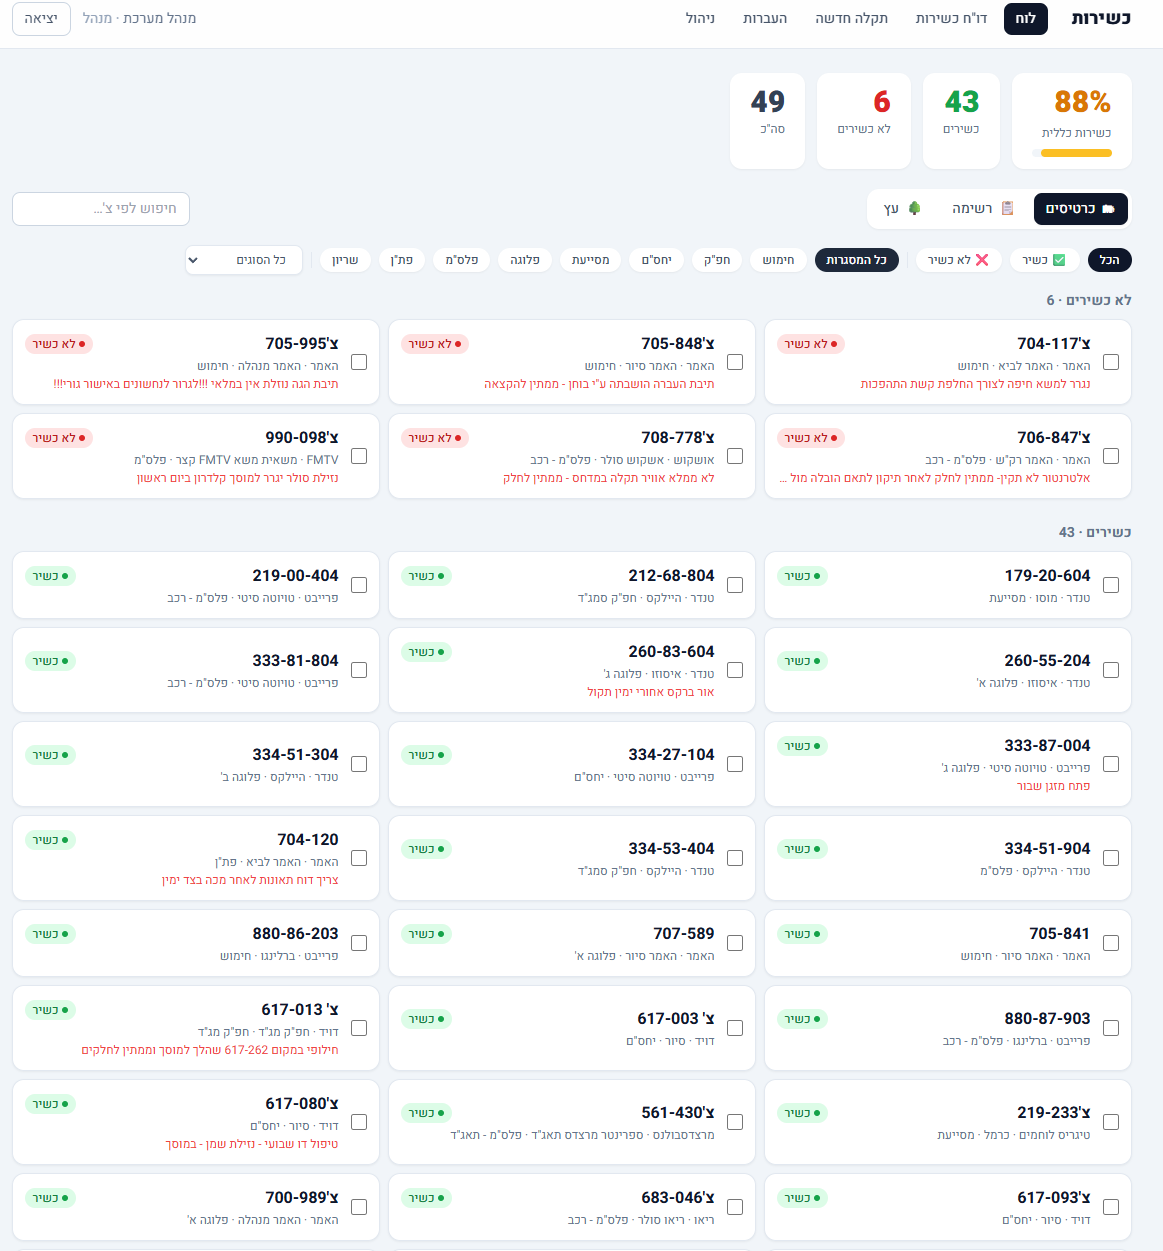Select the הכל filter chip
The height and width of the screenshot is (1251, 1163).
[1109, 260]
